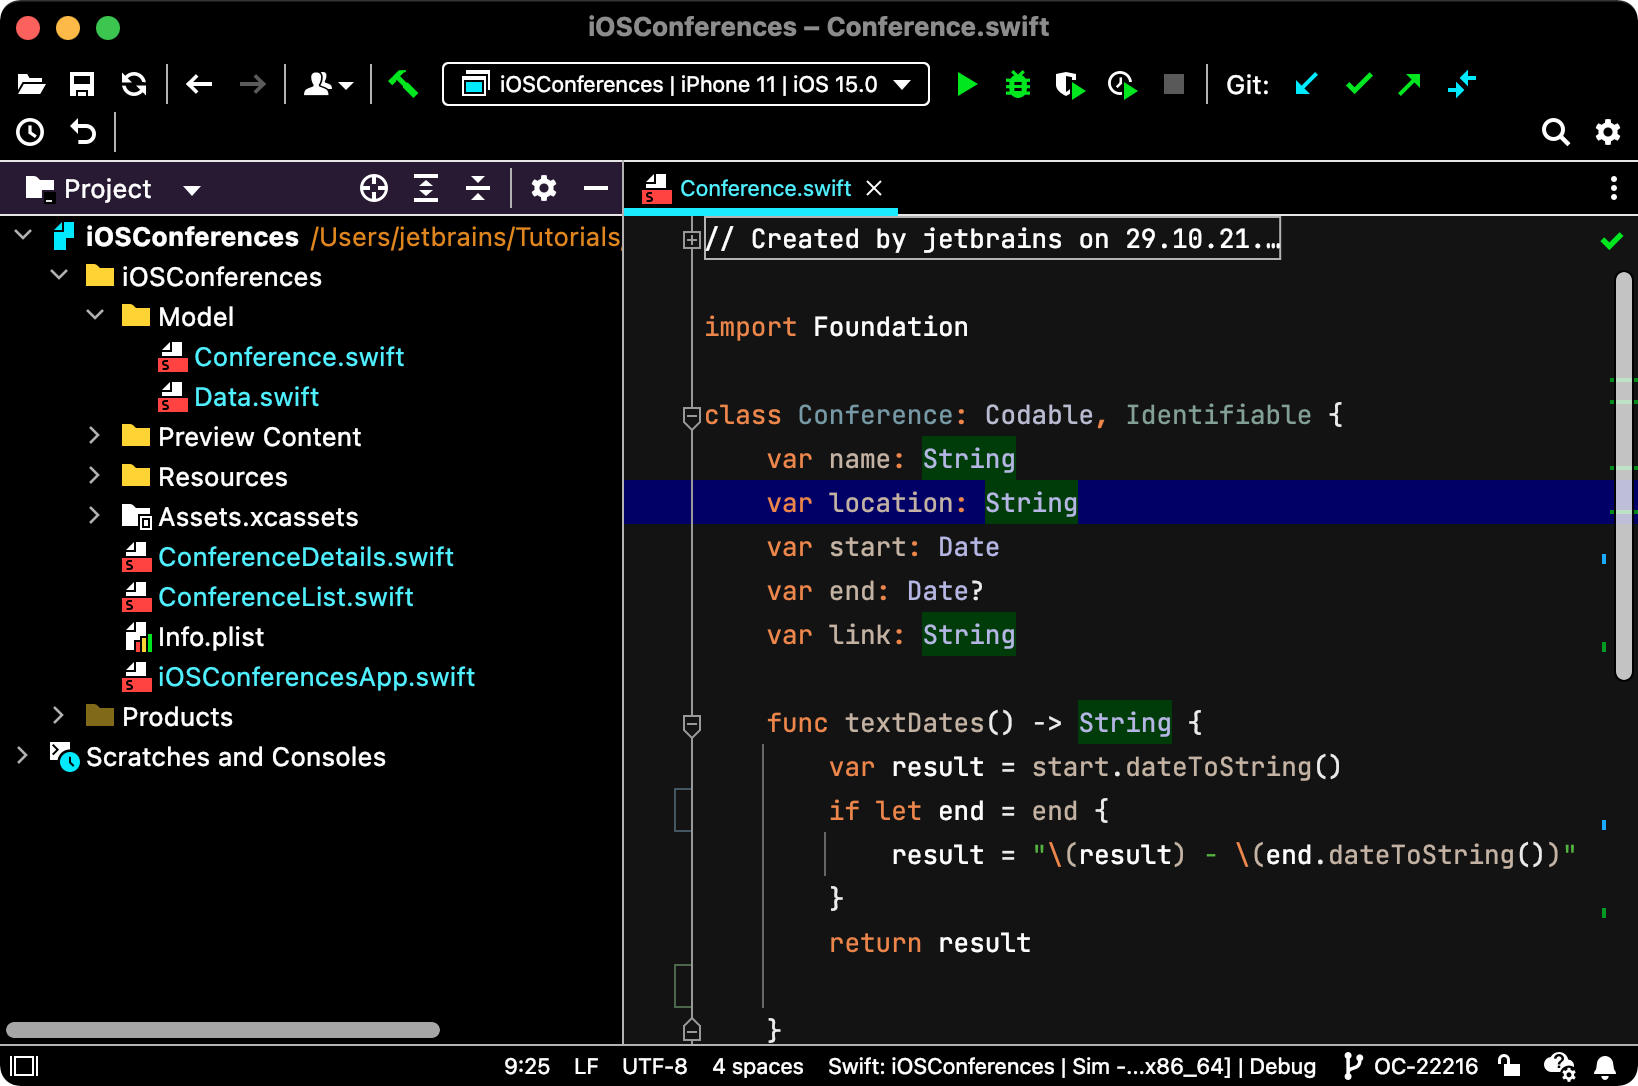The image size is (1638, 1086).
Task: Close the Conference.swift tab
Action: pyautogui.click(x=874, y=188)
